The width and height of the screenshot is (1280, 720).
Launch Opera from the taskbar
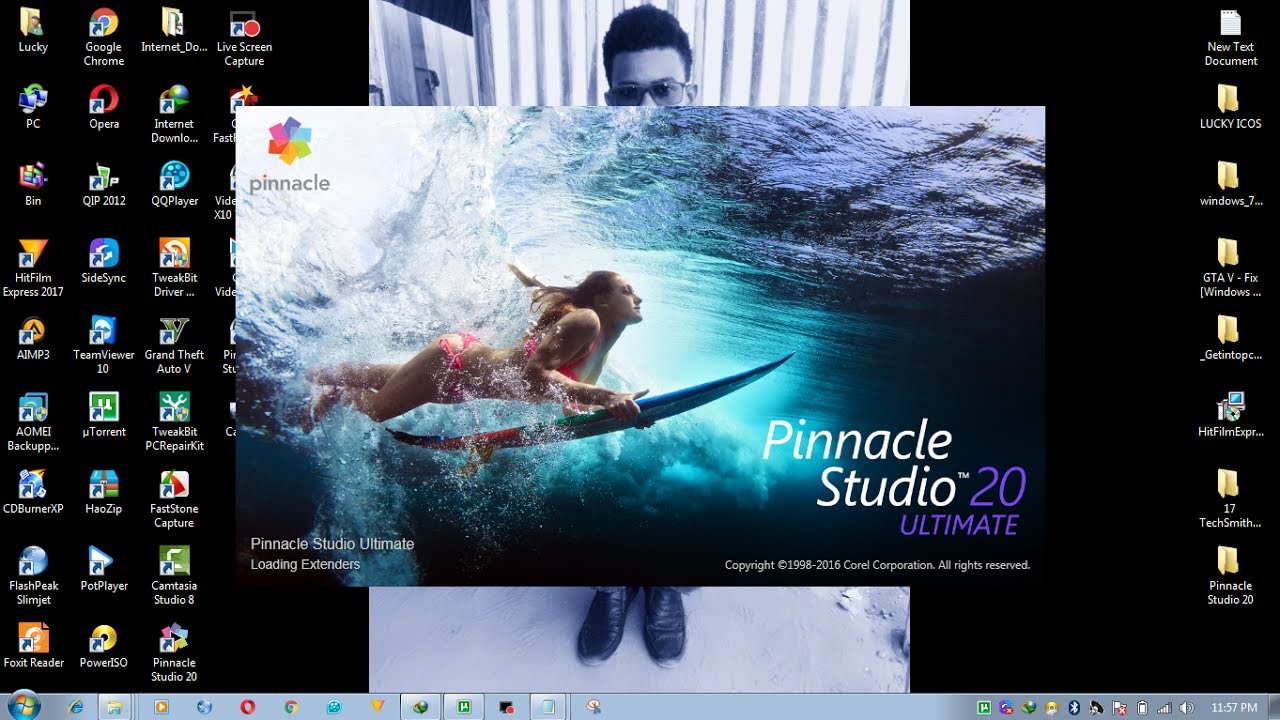248,706
